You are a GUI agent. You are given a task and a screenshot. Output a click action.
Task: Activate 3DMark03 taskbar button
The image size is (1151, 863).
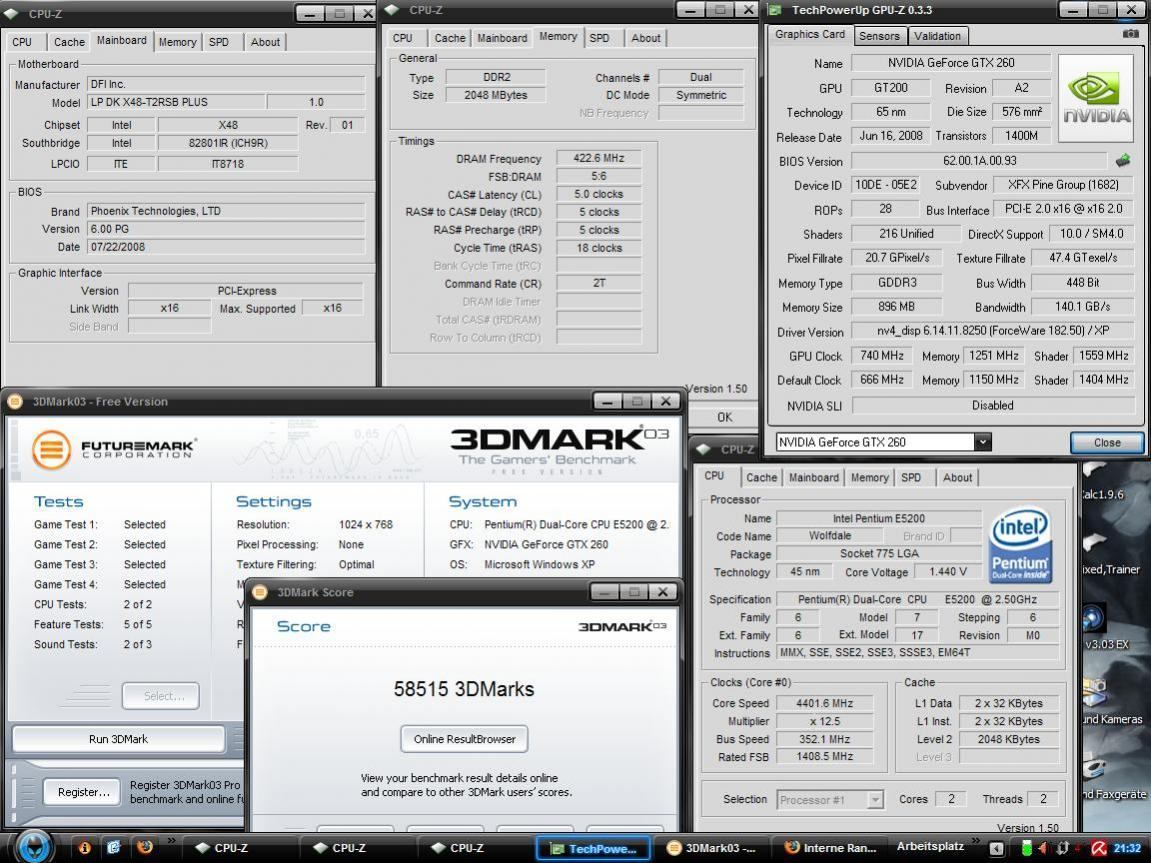(711, 848)
